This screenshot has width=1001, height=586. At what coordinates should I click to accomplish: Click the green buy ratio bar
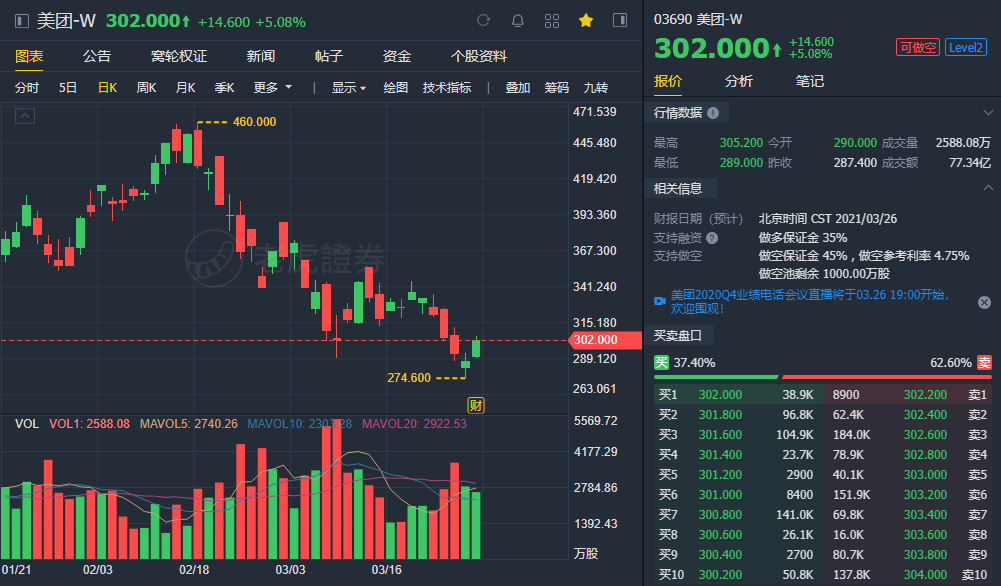[x=716, y=377]
